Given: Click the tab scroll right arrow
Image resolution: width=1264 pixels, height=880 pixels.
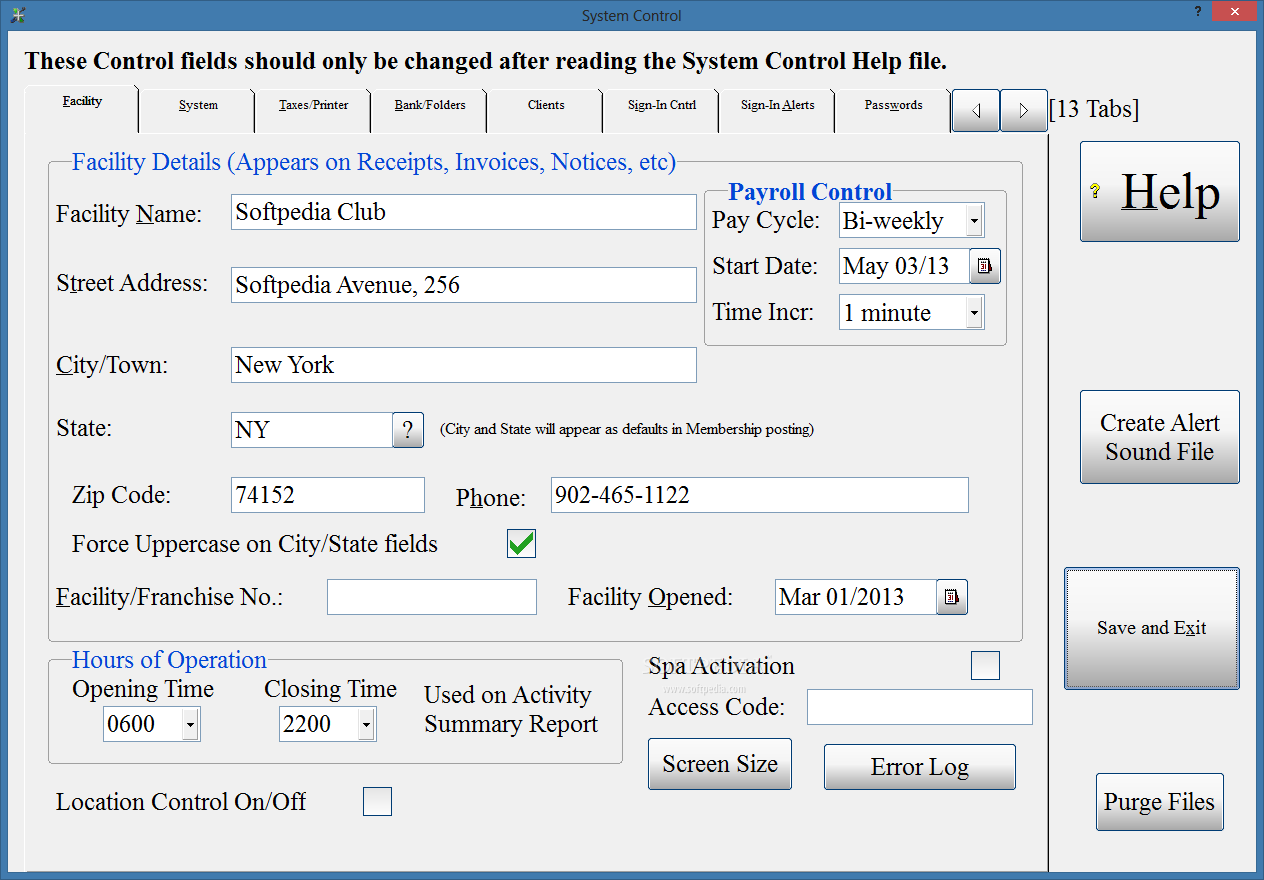Looking at the screenshot, I should tap(1024, 110).
